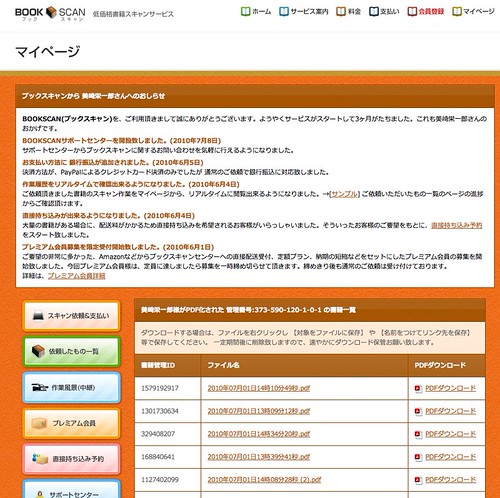Click the PDF icon in row 329408207
Image resolution: width=500 pixels, height=498 pixels.
(418, 434)
